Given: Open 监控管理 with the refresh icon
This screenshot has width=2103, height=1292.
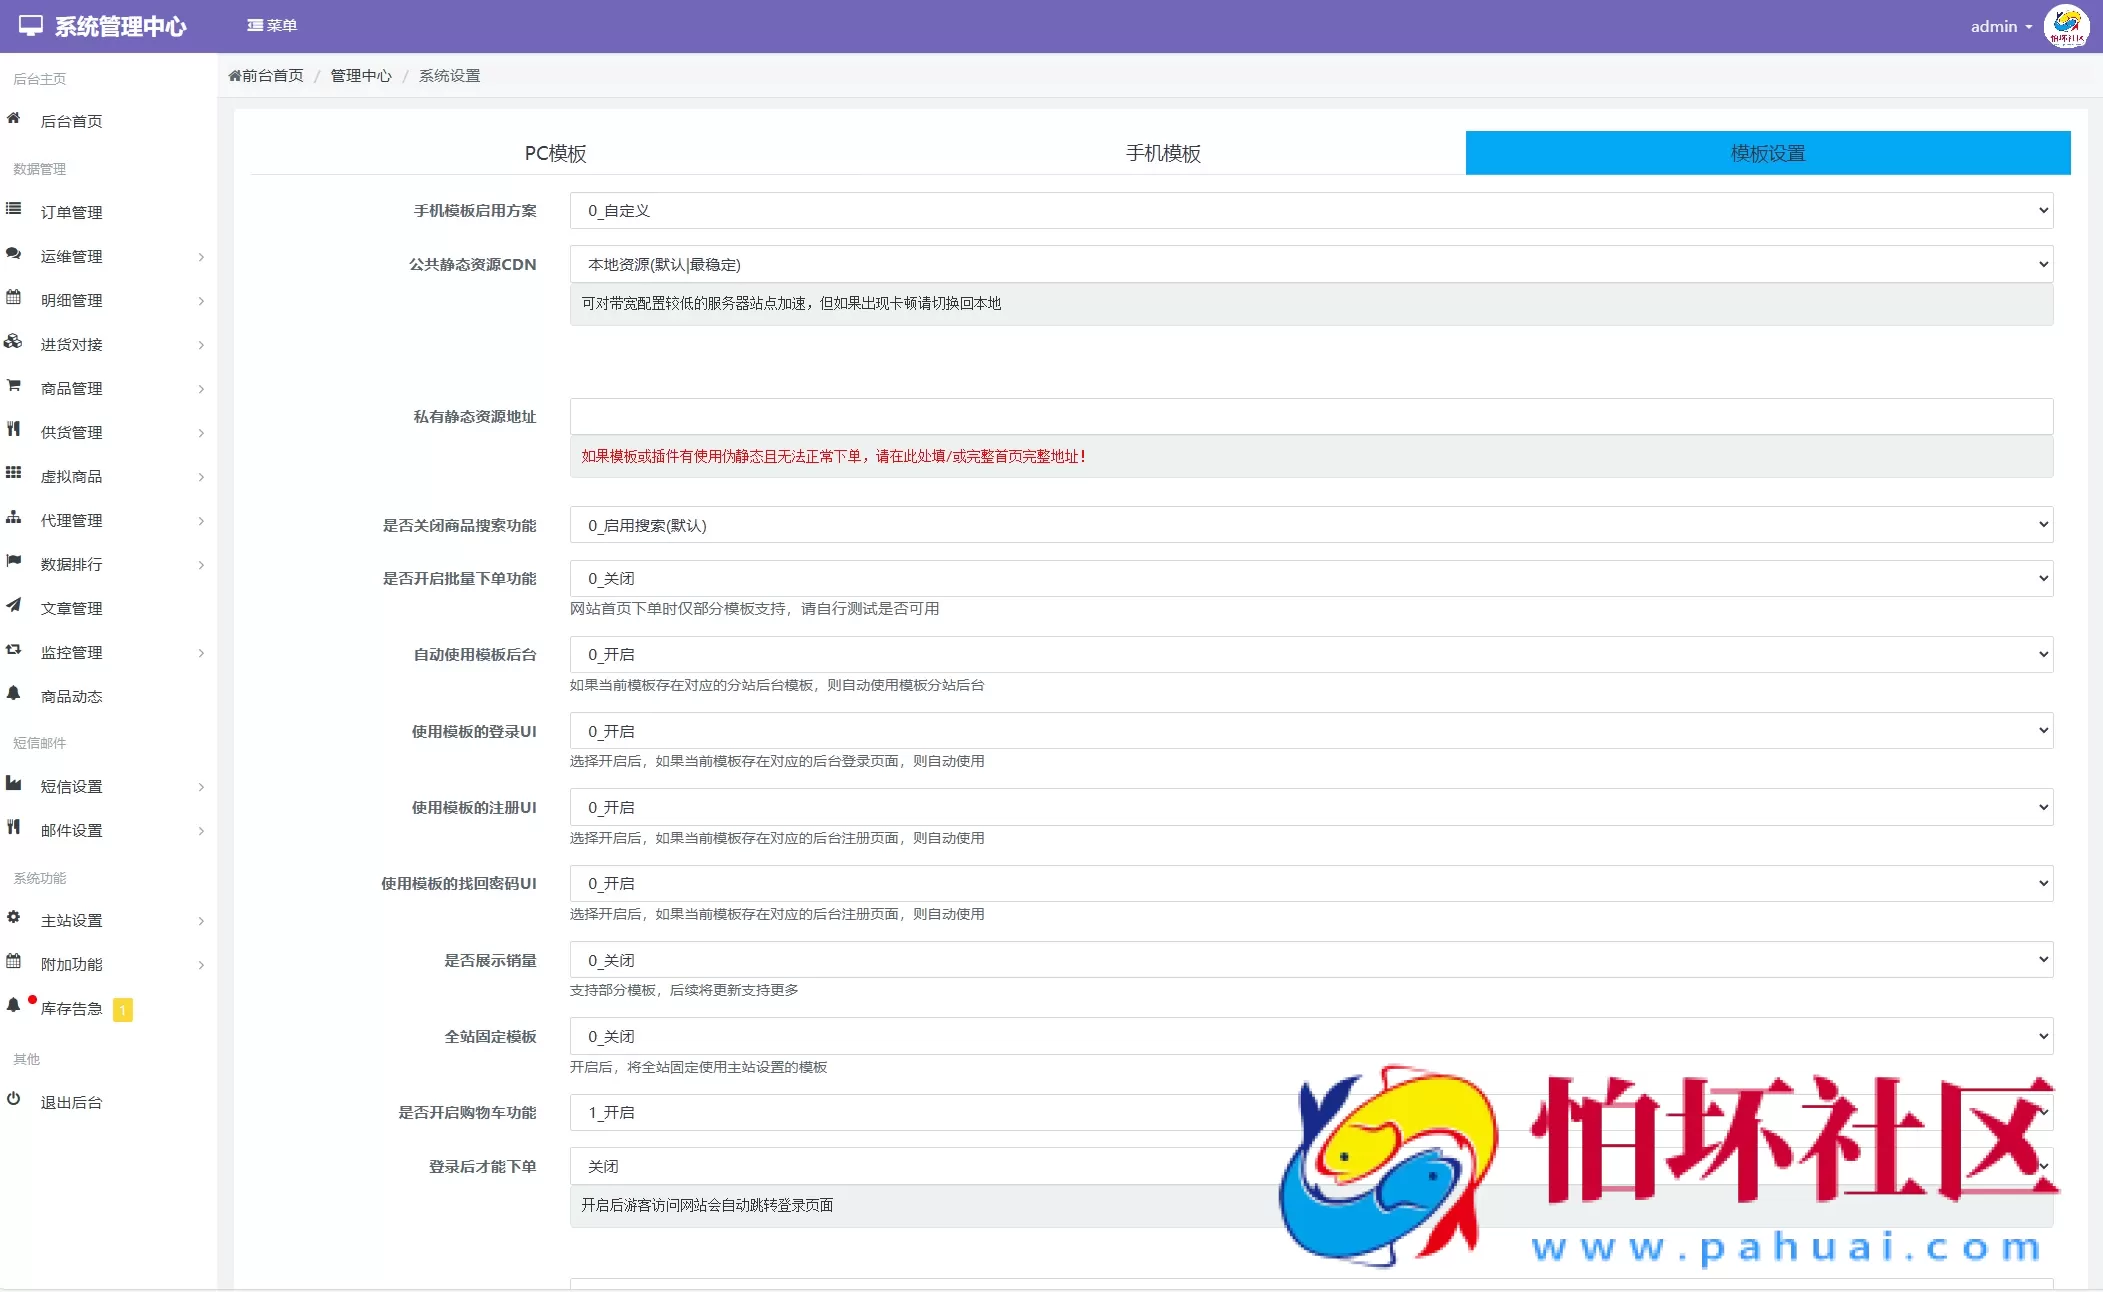Looking at the screenshot, I should (13, 651).
